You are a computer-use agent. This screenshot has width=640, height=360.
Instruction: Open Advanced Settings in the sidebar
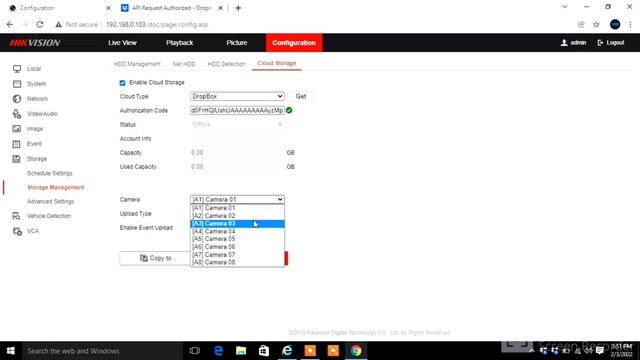pos(51,202)
